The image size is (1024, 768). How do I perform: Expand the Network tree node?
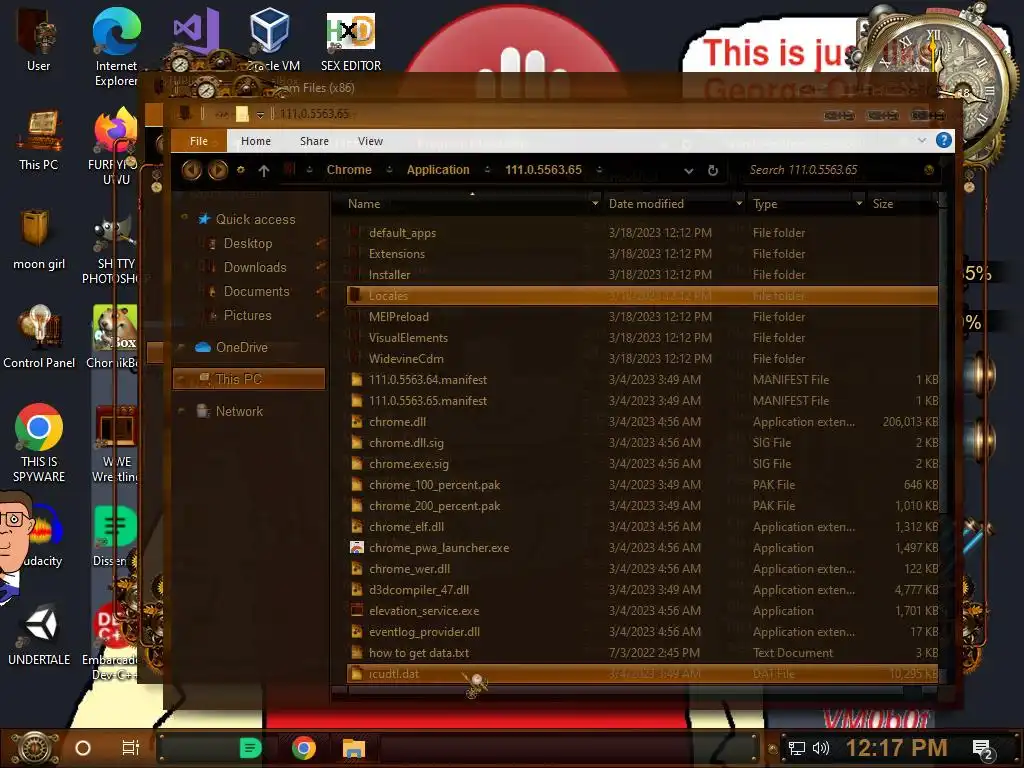182,411
